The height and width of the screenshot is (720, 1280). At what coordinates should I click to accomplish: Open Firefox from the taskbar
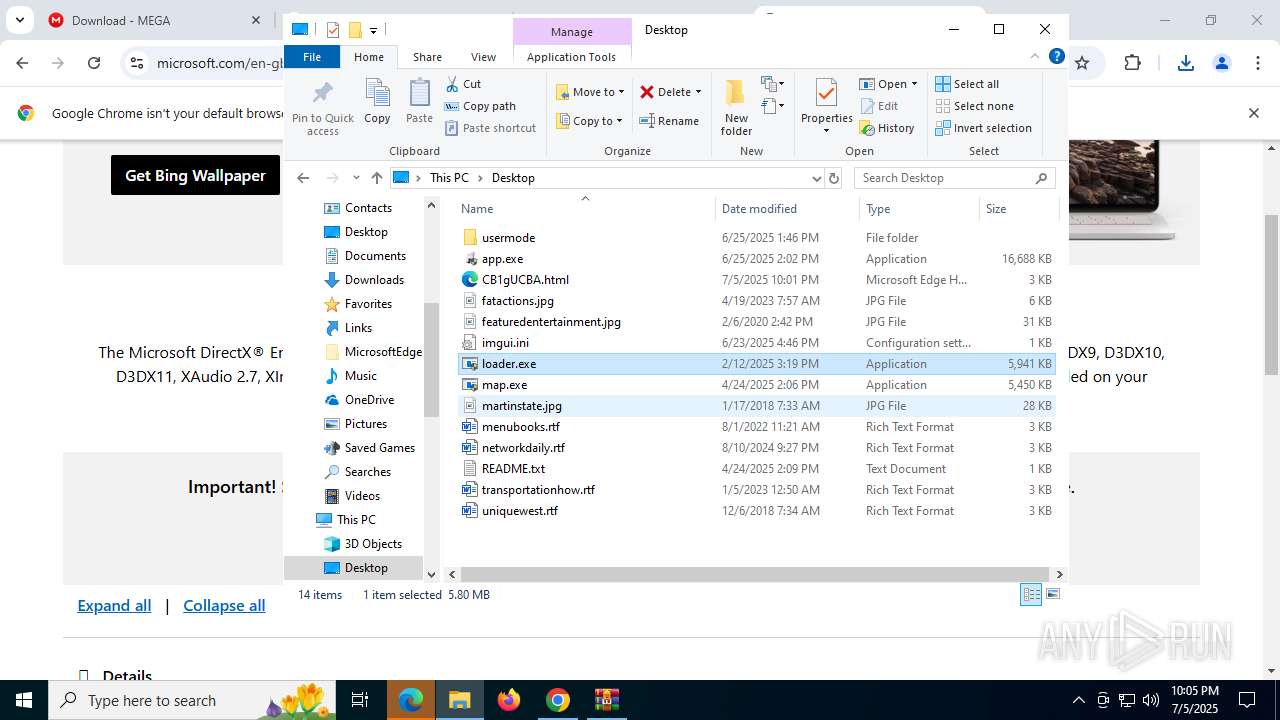509,700
